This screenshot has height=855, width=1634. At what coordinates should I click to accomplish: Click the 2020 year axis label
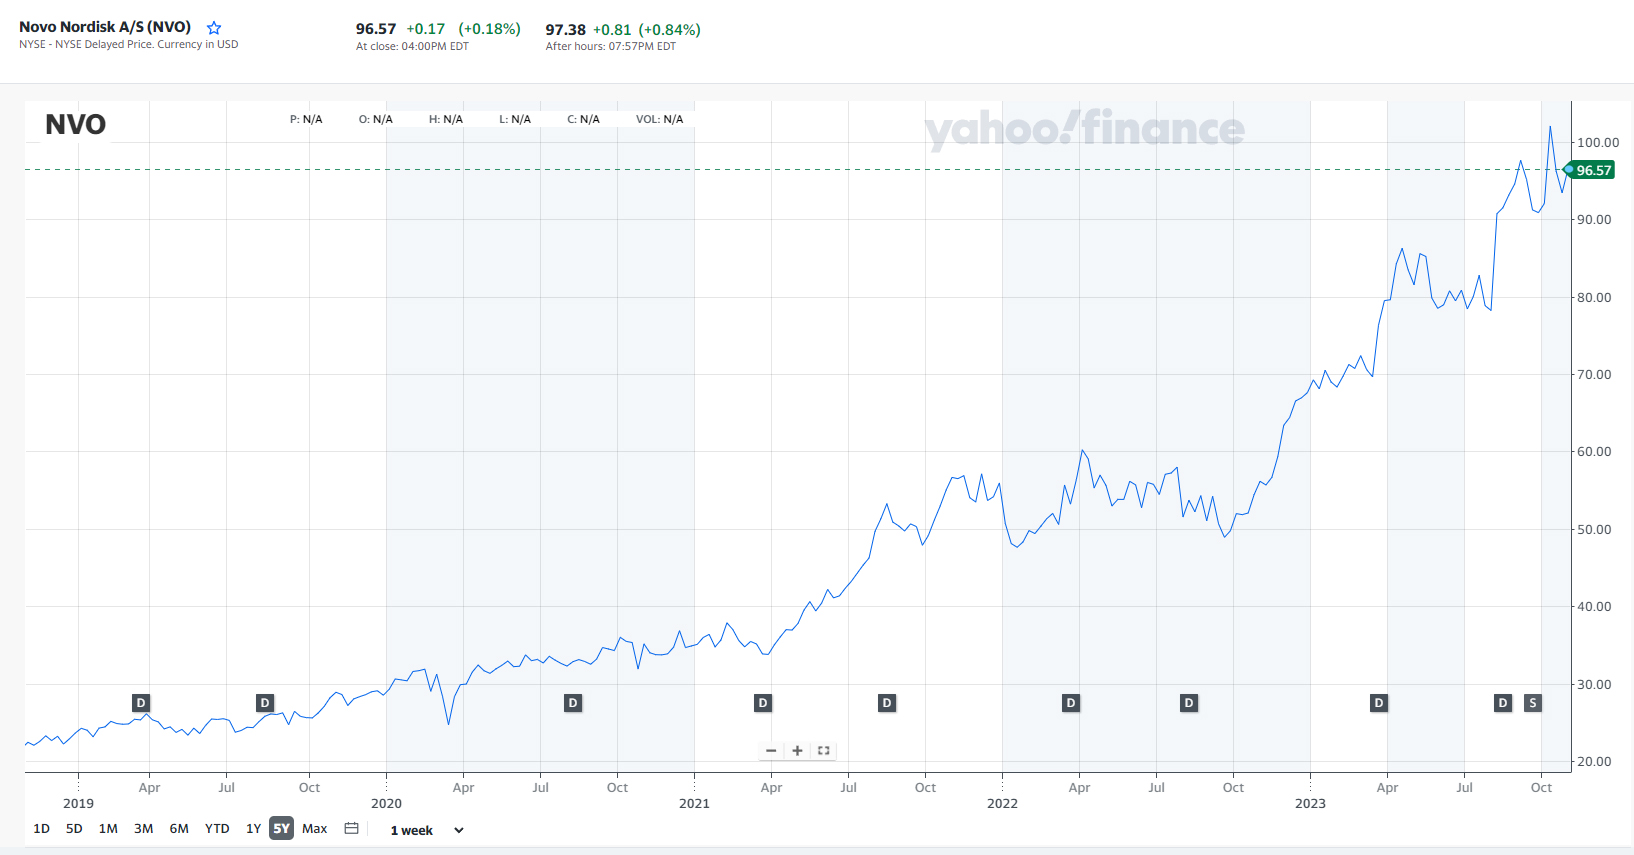[386, 803]
